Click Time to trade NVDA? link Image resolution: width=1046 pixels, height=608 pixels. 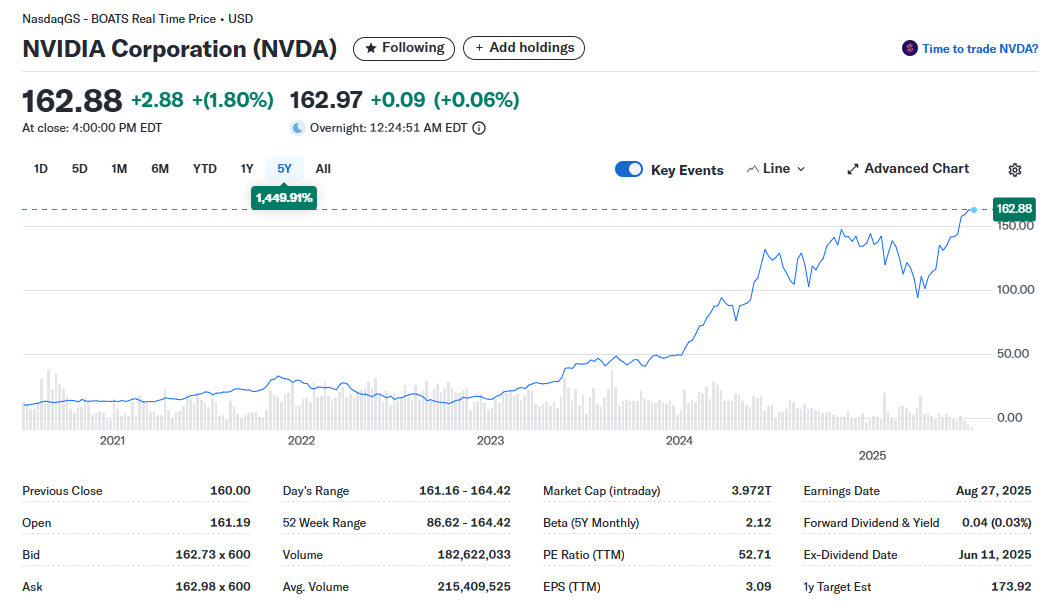pyautogui.click(x=979, y=49)
